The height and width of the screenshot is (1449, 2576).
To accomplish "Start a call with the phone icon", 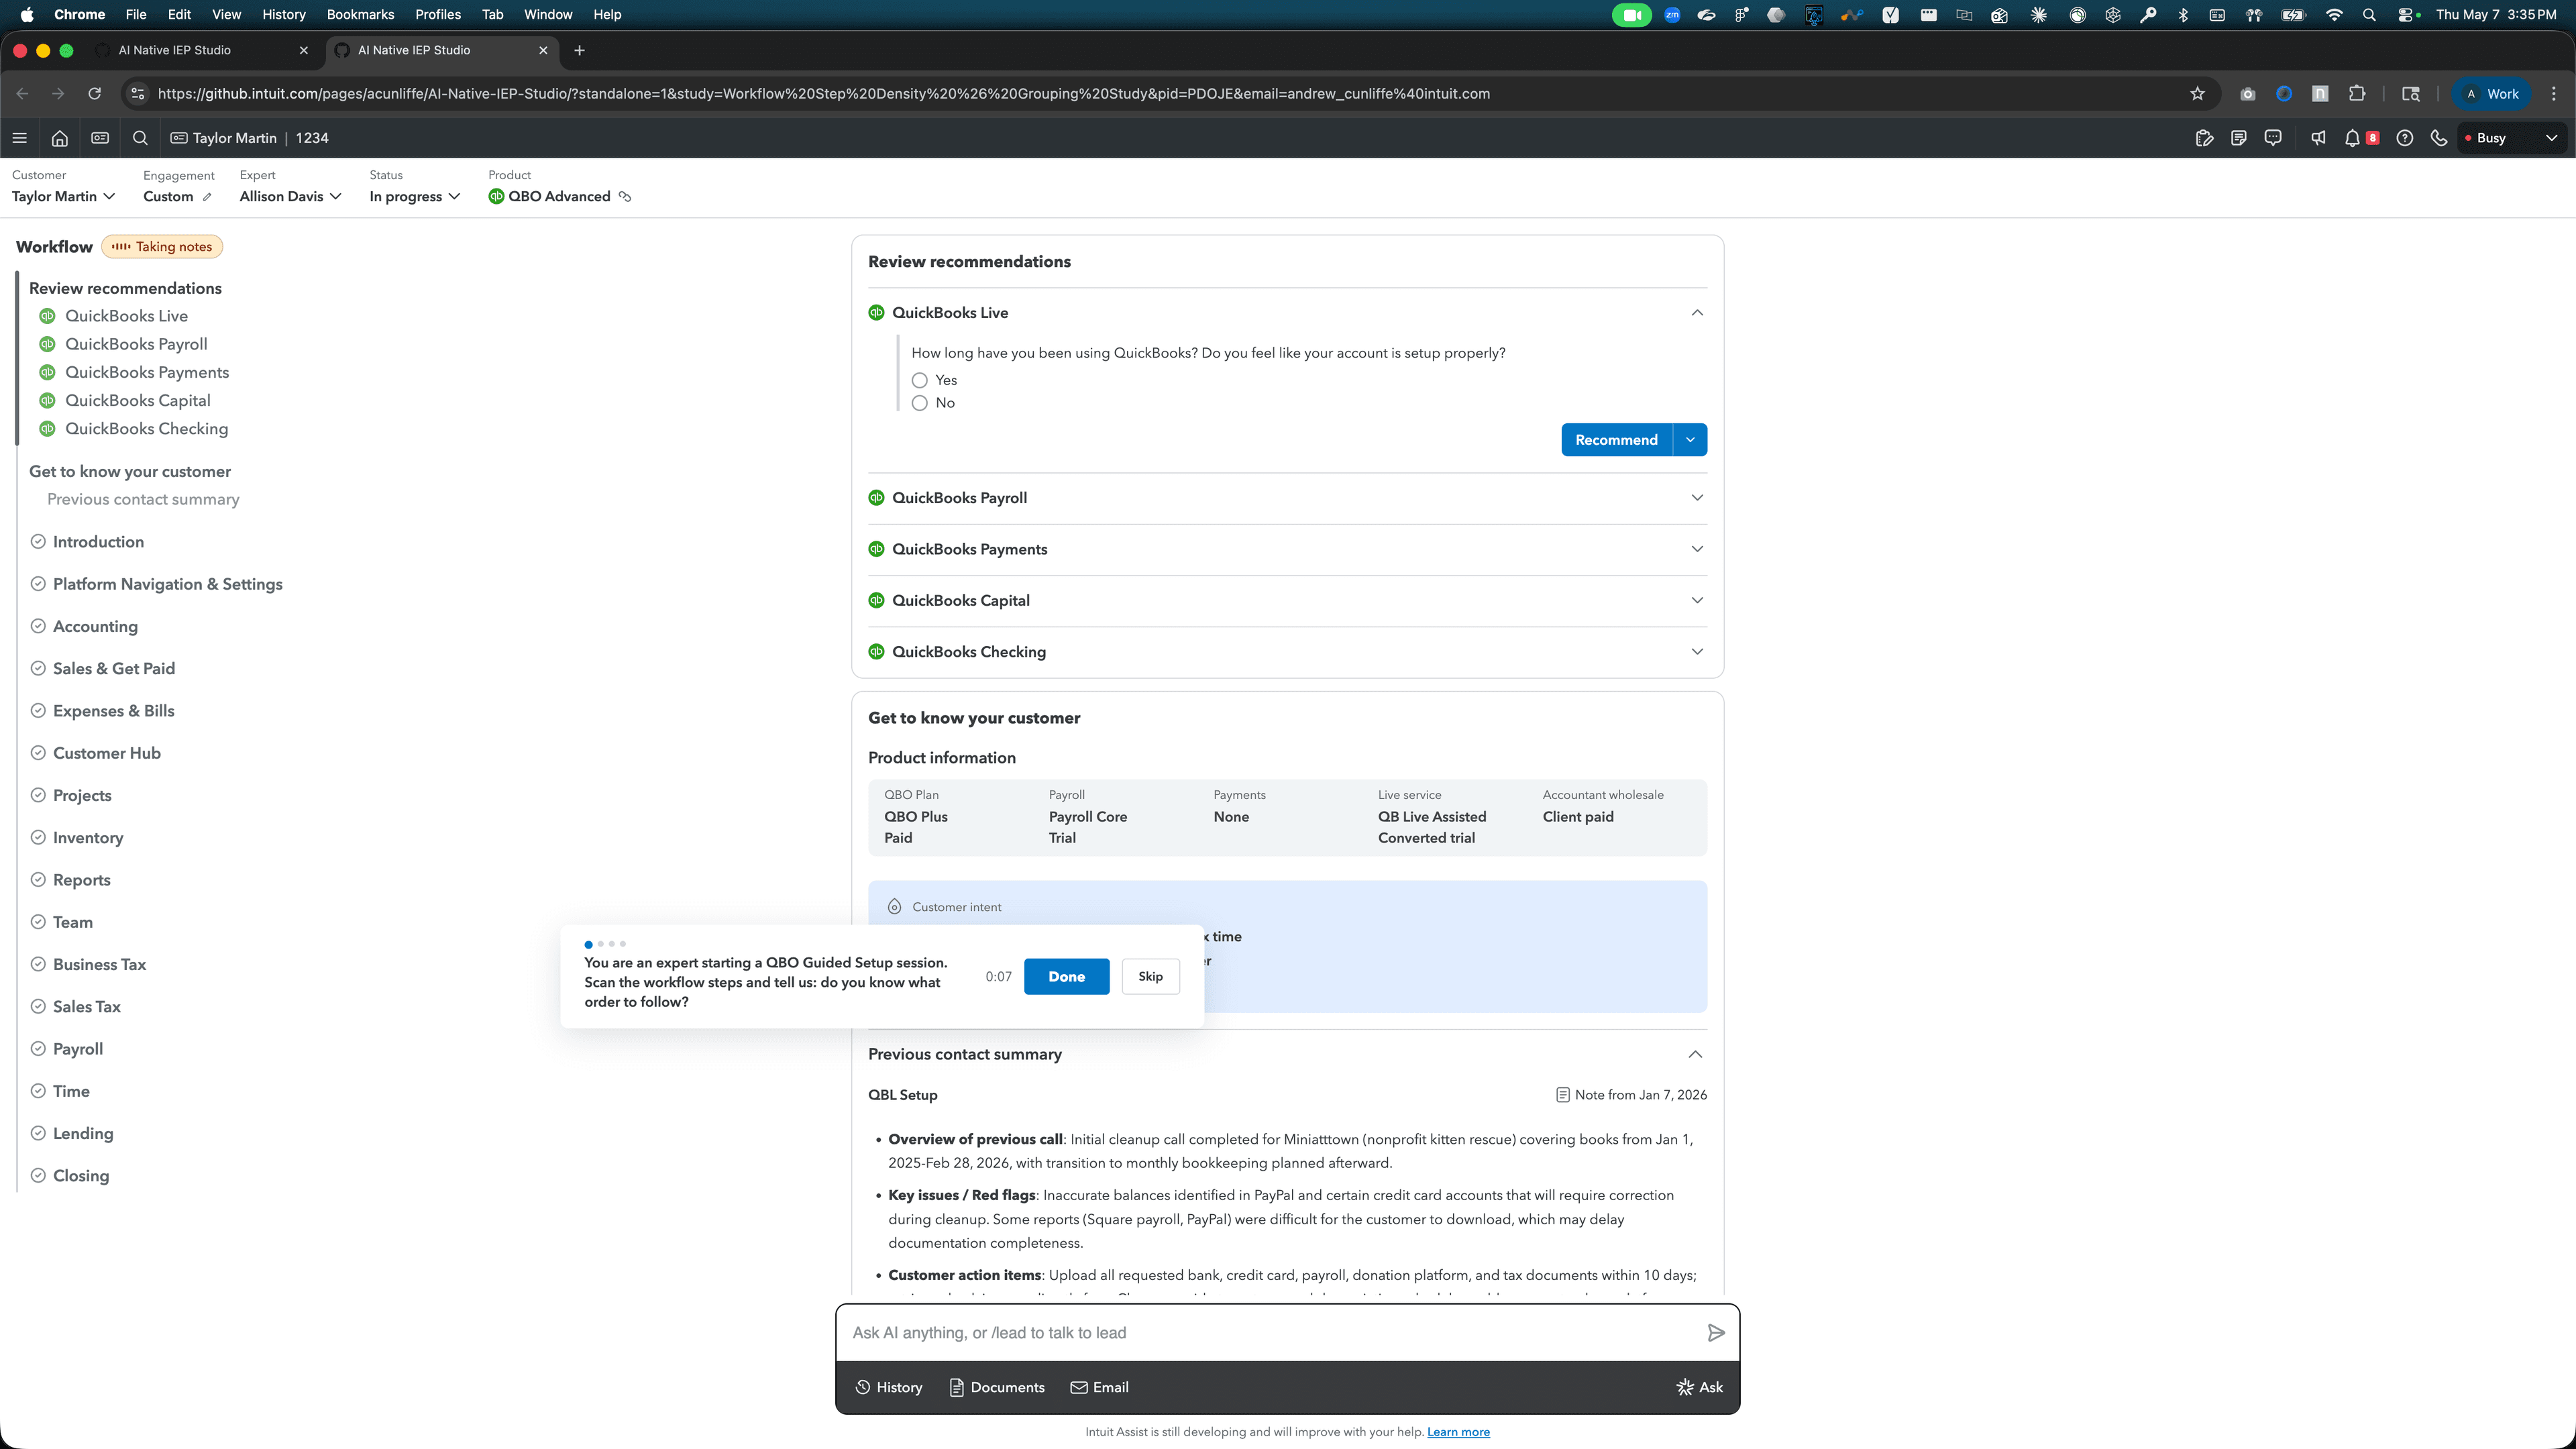I will 2439,138.
